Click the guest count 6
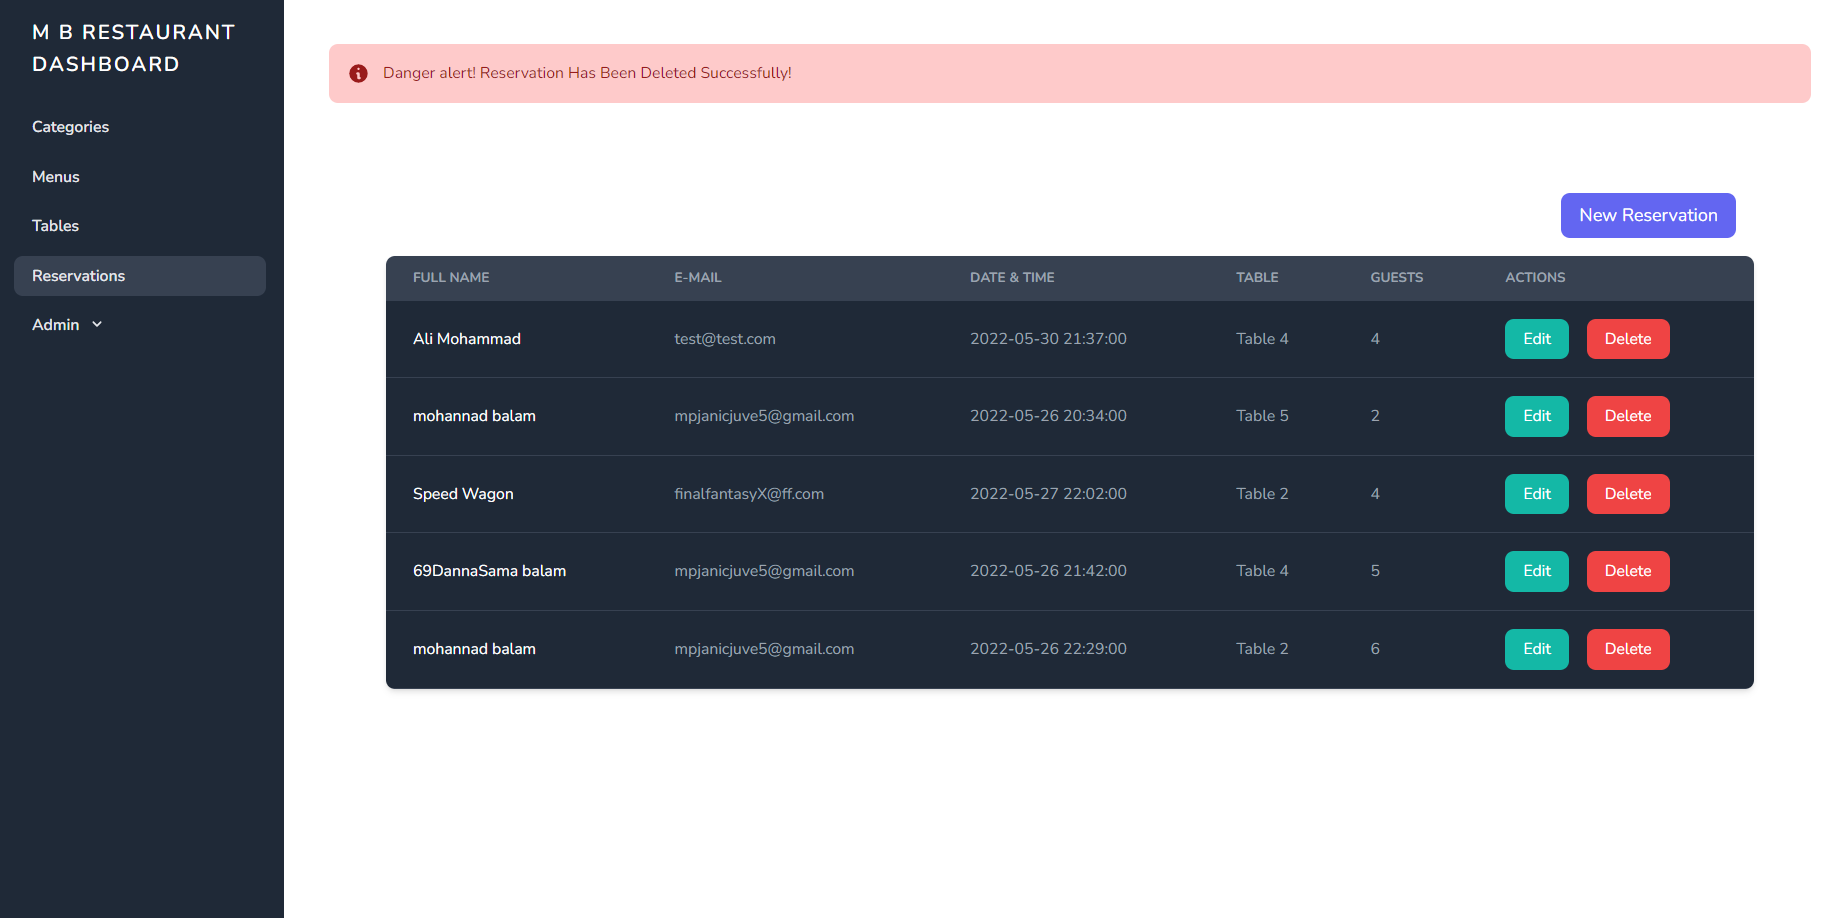 1375,649
